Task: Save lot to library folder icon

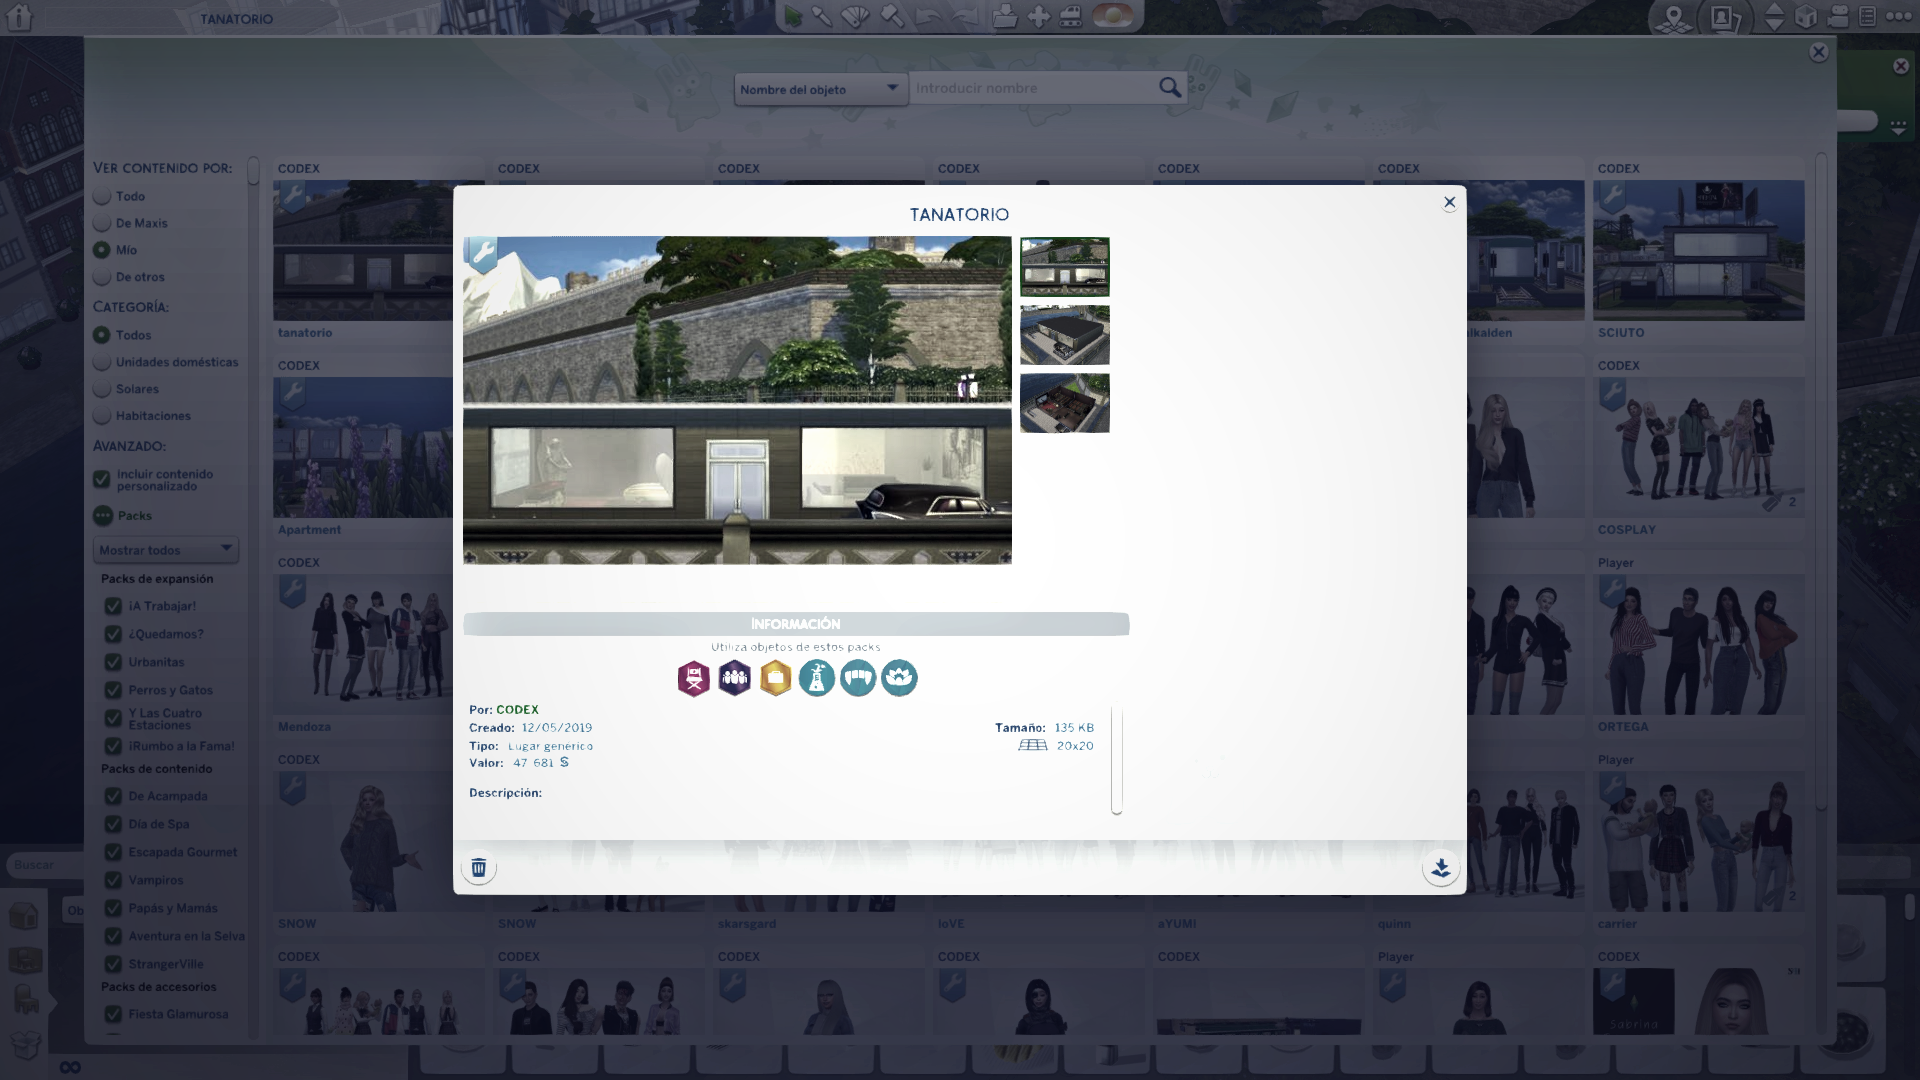Action: (x=1005, y=17)
